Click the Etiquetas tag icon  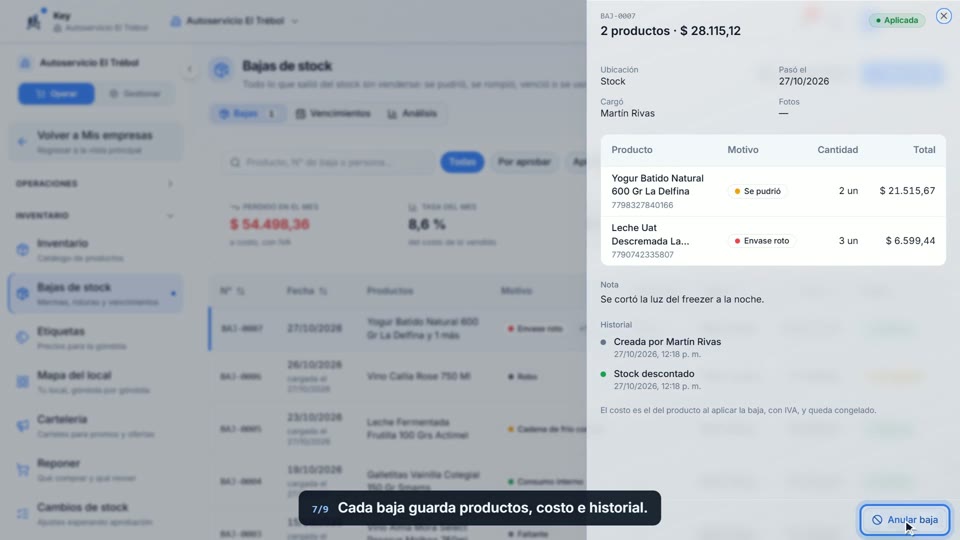(23, 337)
